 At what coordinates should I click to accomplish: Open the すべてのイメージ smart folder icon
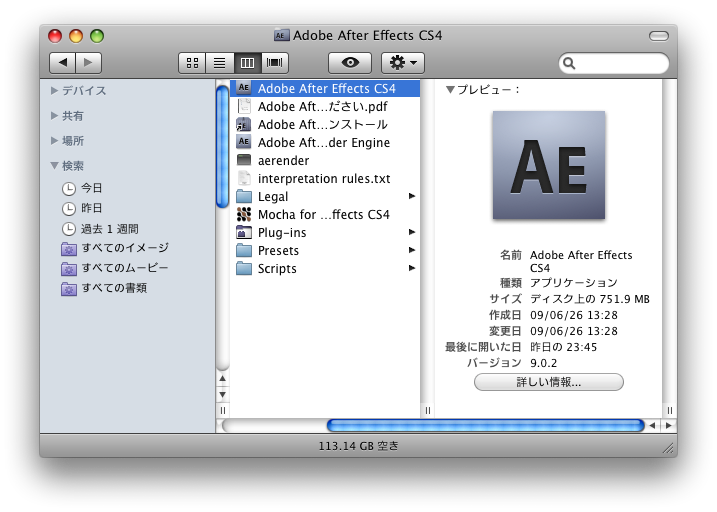69,249
